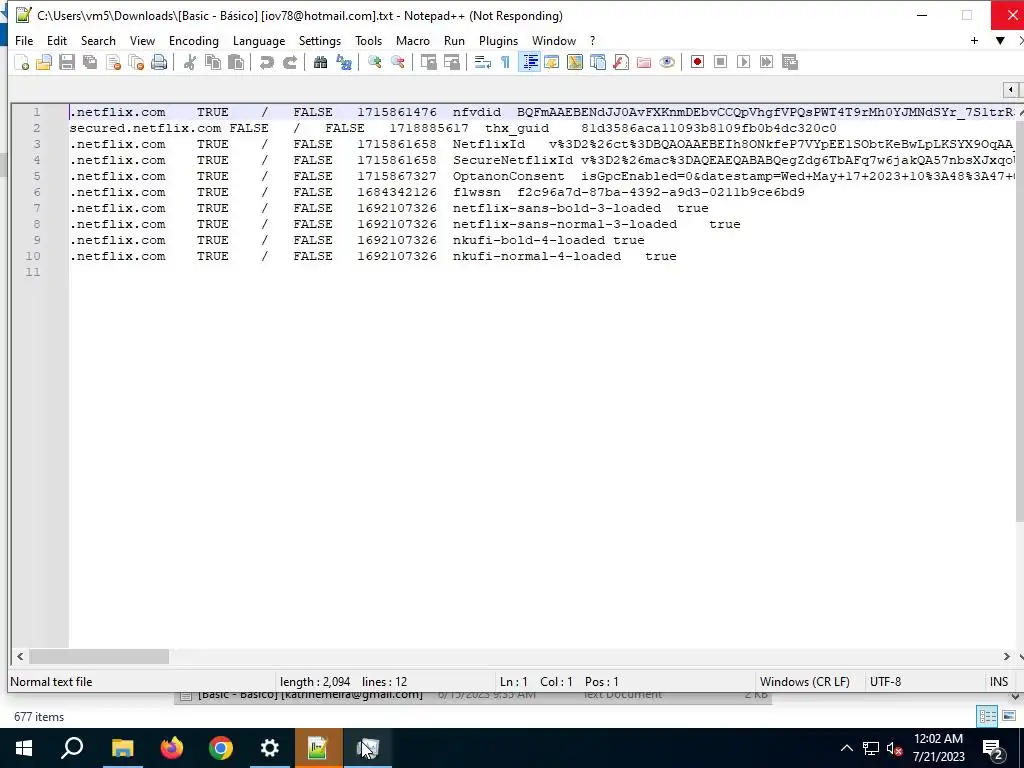Click the Close document toolbar icon
The width and height of the screenshot is (1024, 768).
click(113, 62)
